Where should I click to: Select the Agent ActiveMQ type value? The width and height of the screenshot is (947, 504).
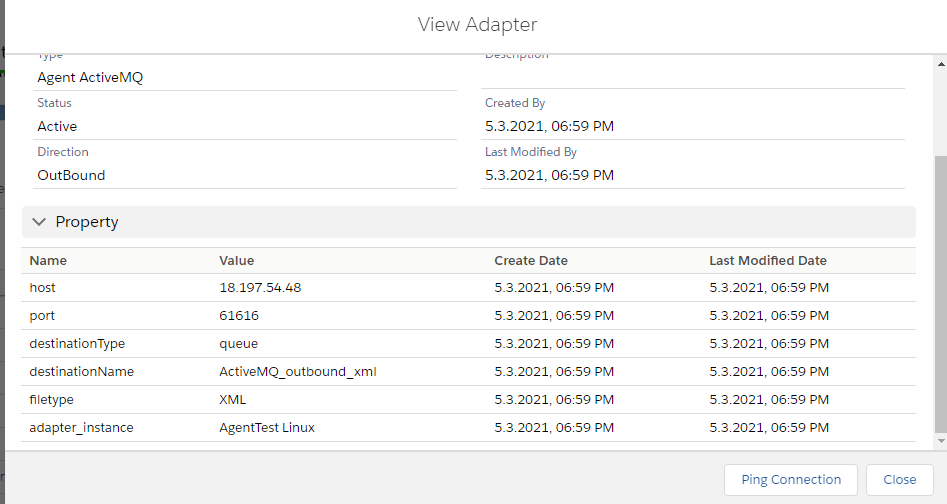[x=90, y=77]
